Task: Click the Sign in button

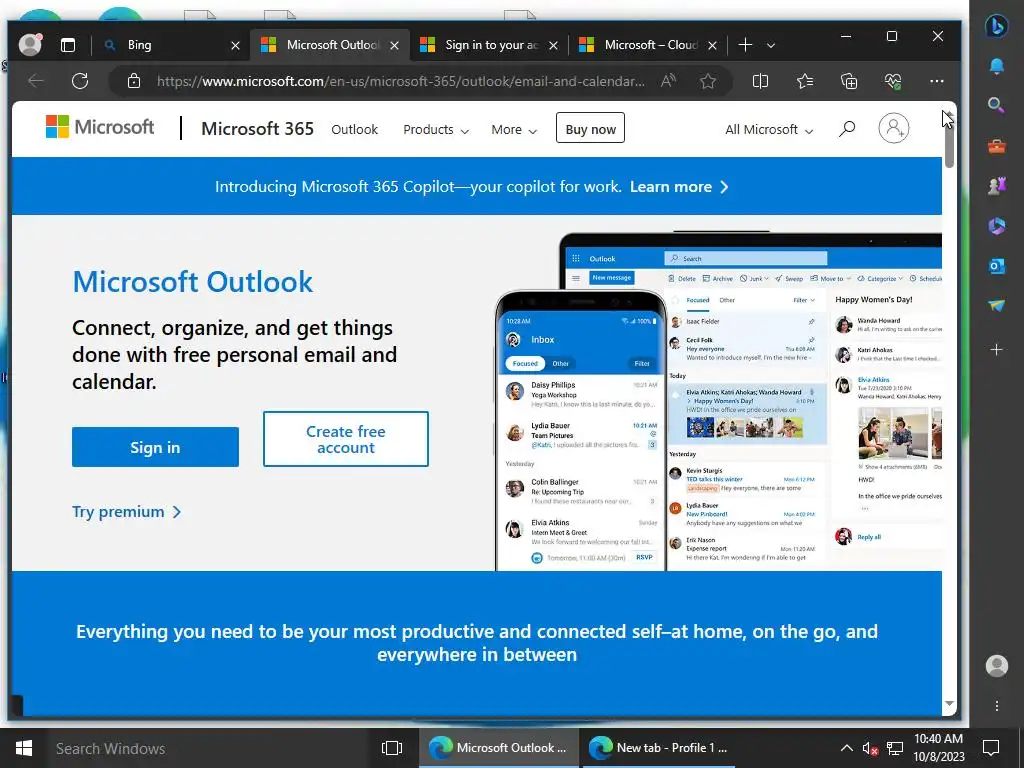Action: (x=155, y=447)
